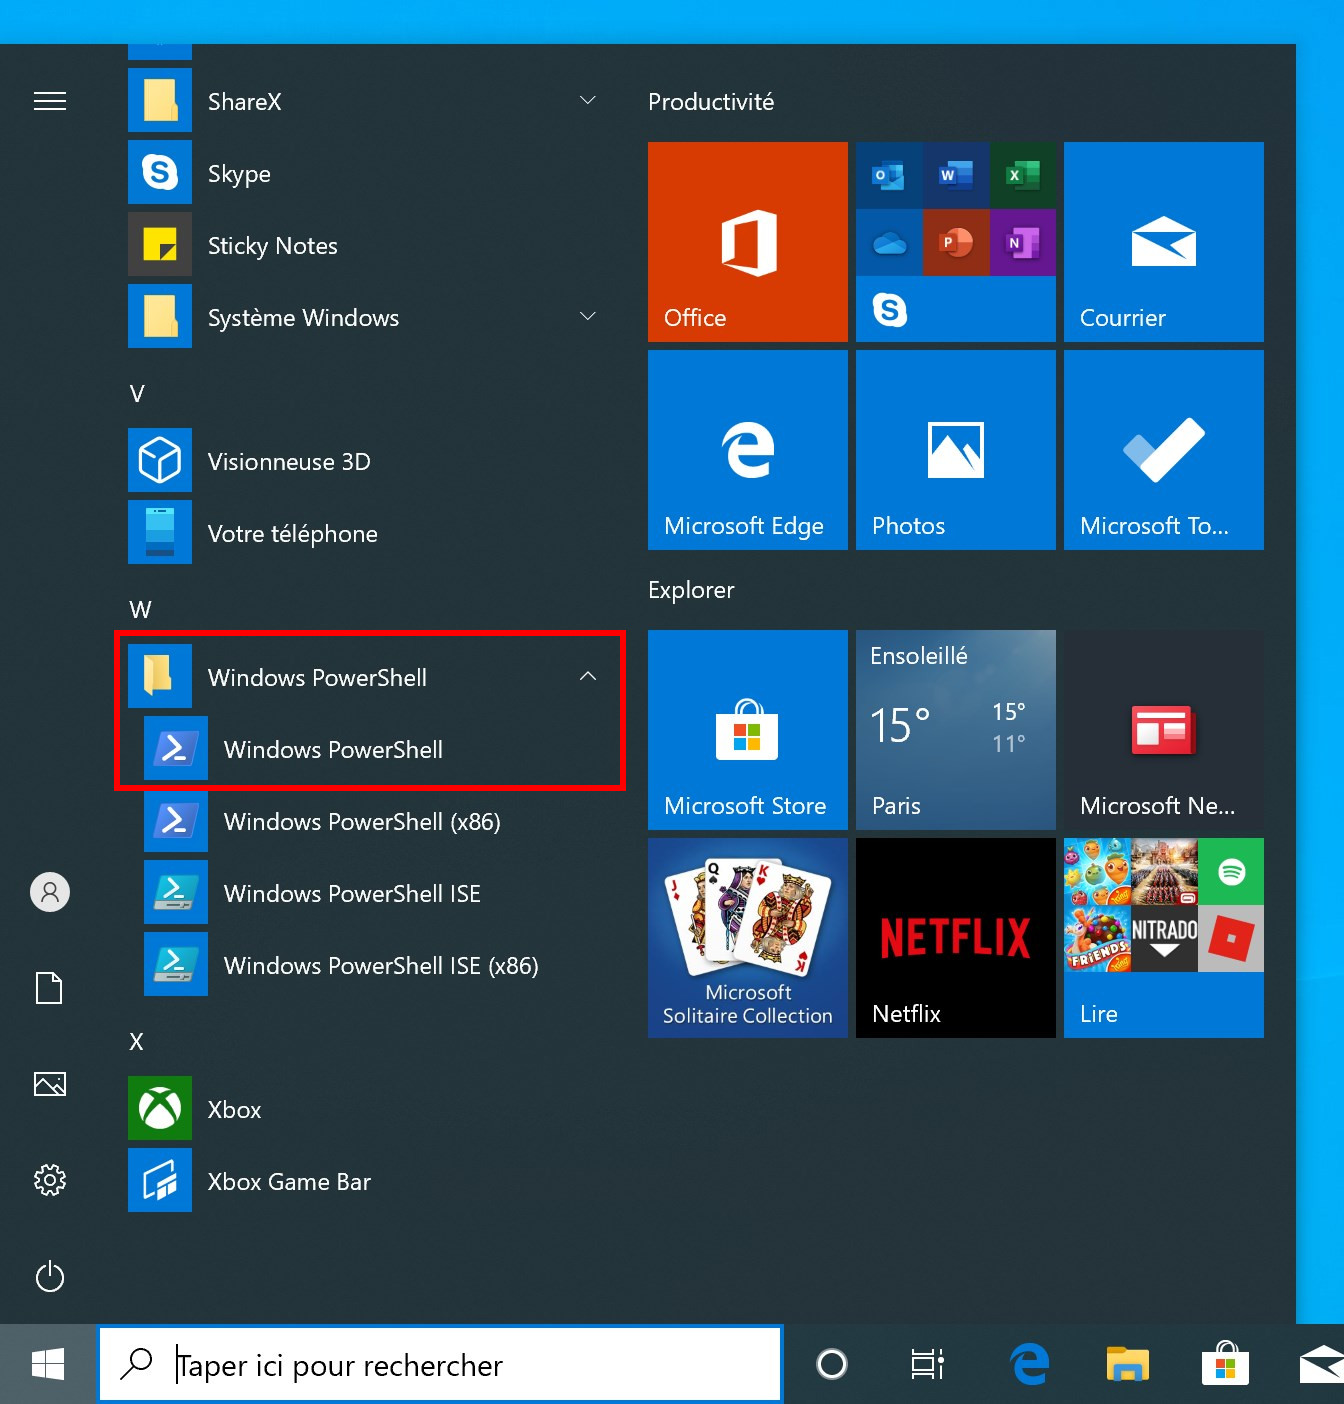Viewport: 1344px width, 1404px height.
Task: Open Sticky Notes app icon
Action: [160, 244]
